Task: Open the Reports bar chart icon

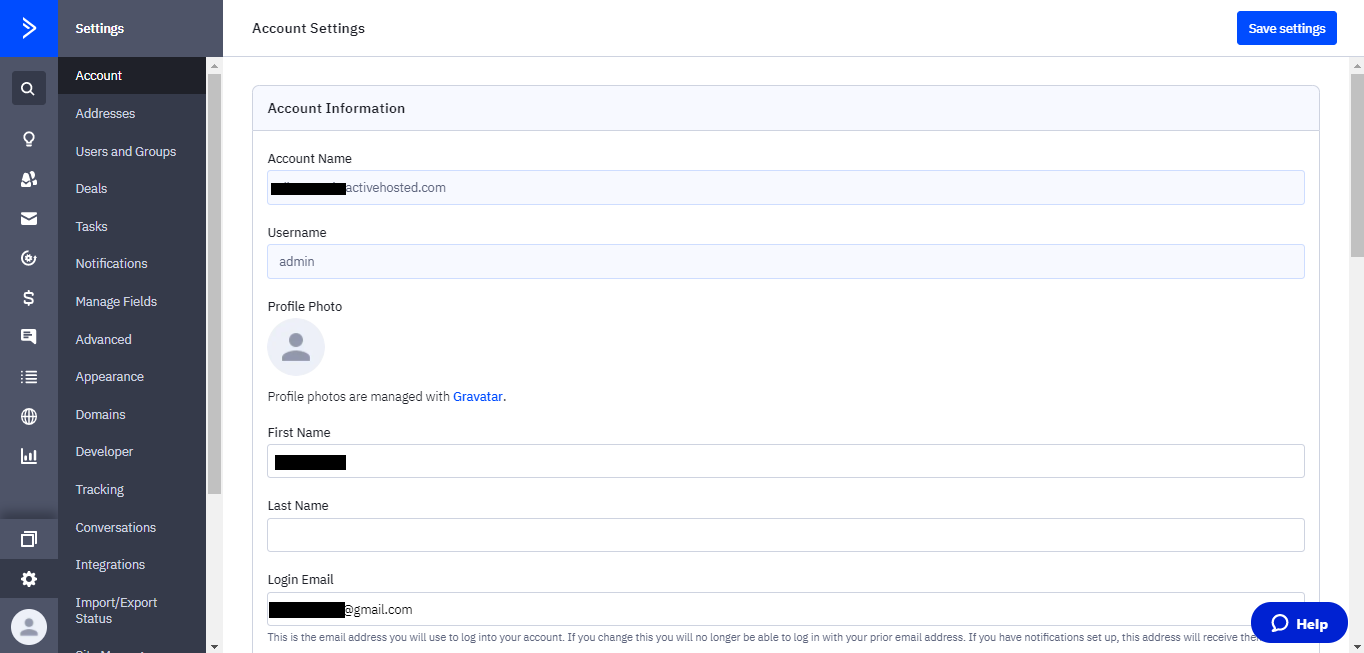Action: 29,456
